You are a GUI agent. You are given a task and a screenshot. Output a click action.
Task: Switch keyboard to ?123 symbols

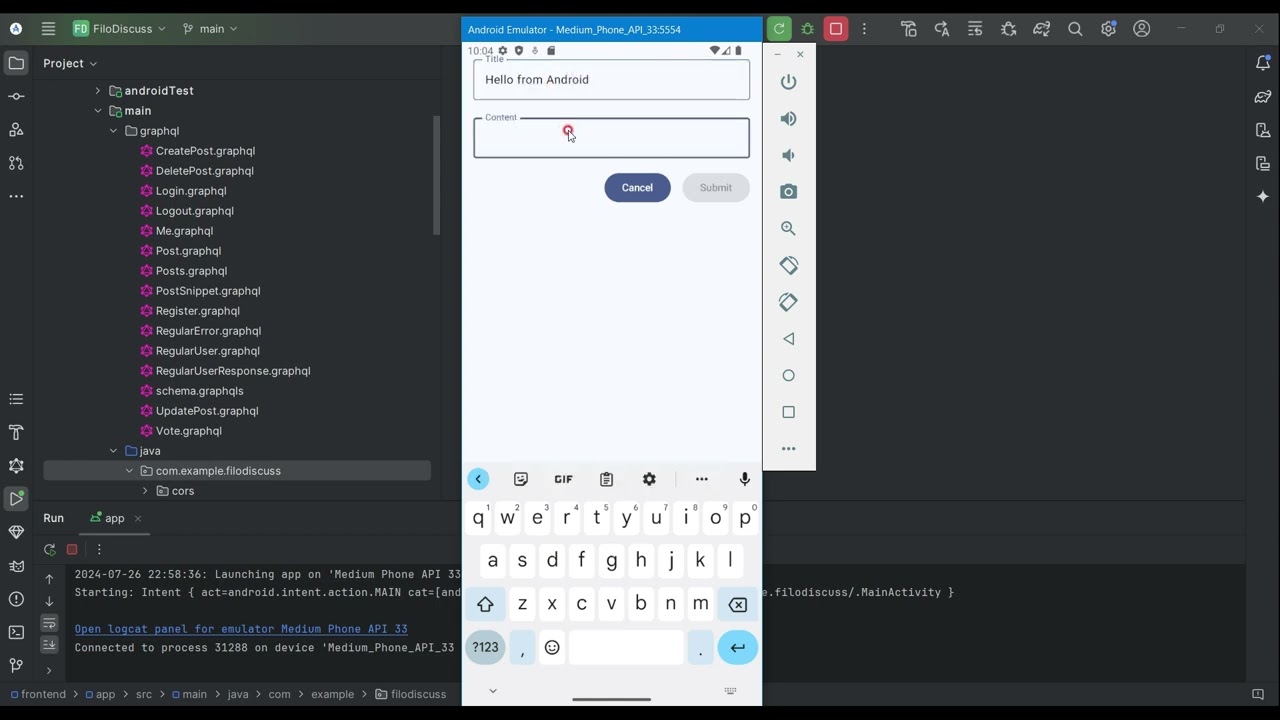[485, 647]
